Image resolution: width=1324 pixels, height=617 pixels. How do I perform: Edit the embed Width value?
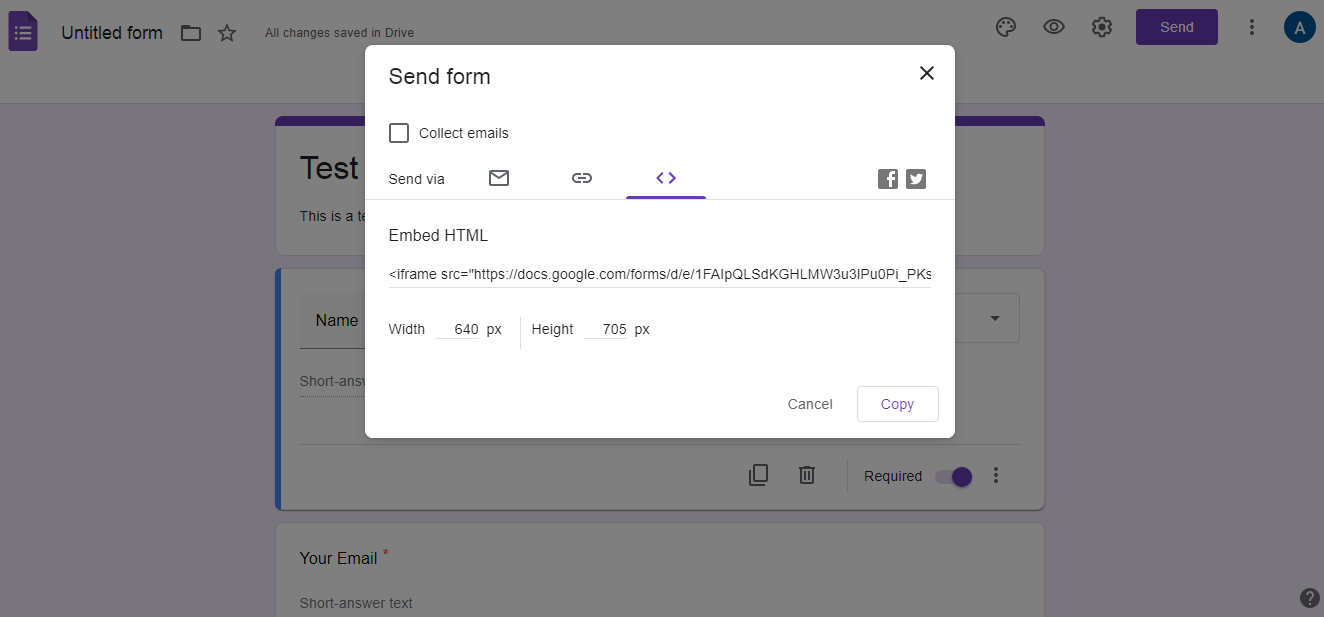tap(465, 328)
